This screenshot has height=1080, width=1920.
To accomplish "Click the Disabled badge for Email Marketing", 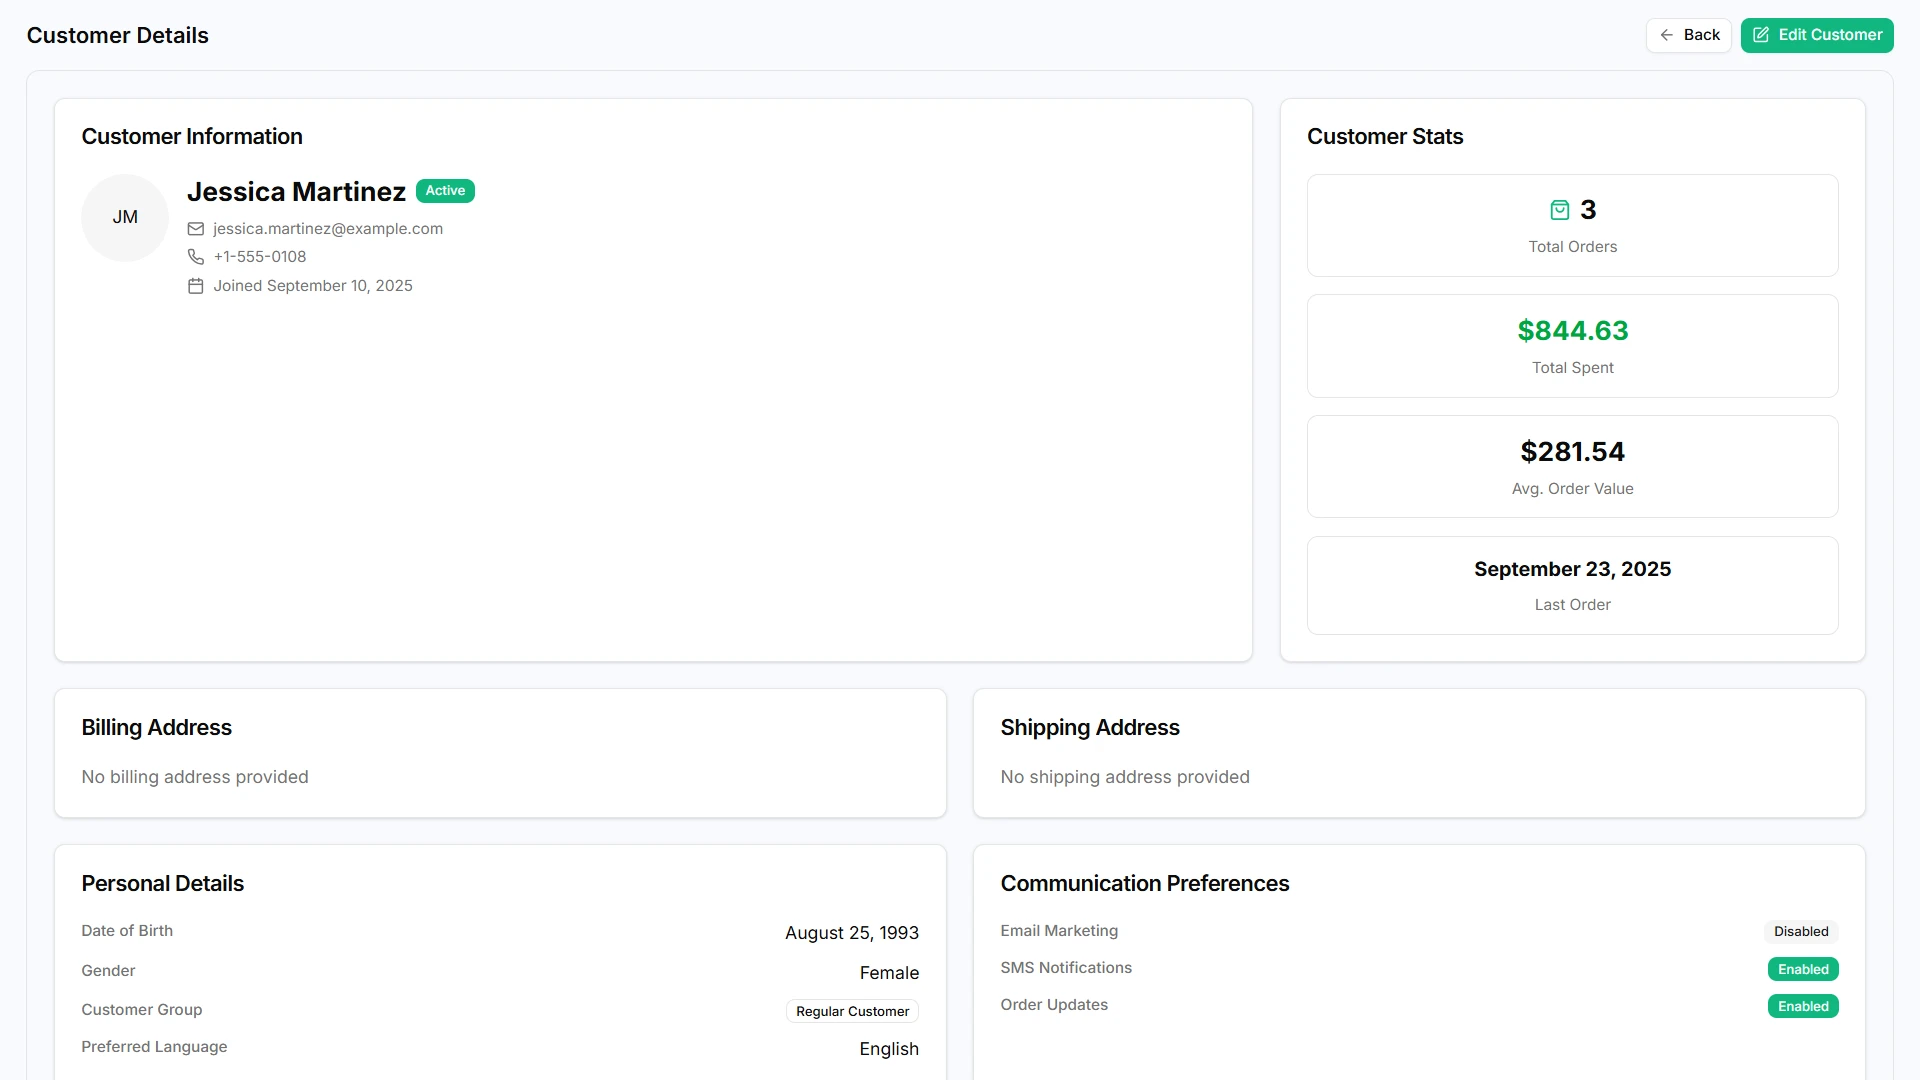I will pyautogui.click(x=1801, y=932).
